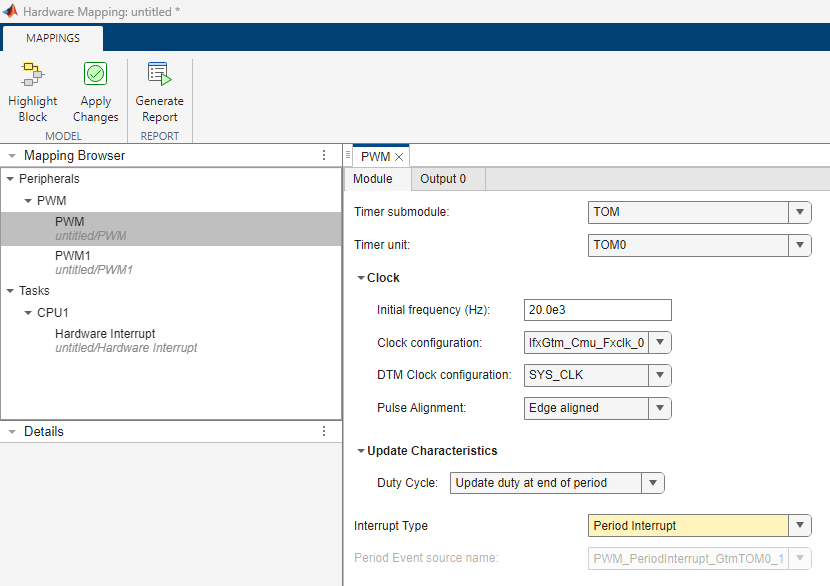830x586 pixels.
Task: Click the Apply Changes icon
Action: click(x=96, y=75)
